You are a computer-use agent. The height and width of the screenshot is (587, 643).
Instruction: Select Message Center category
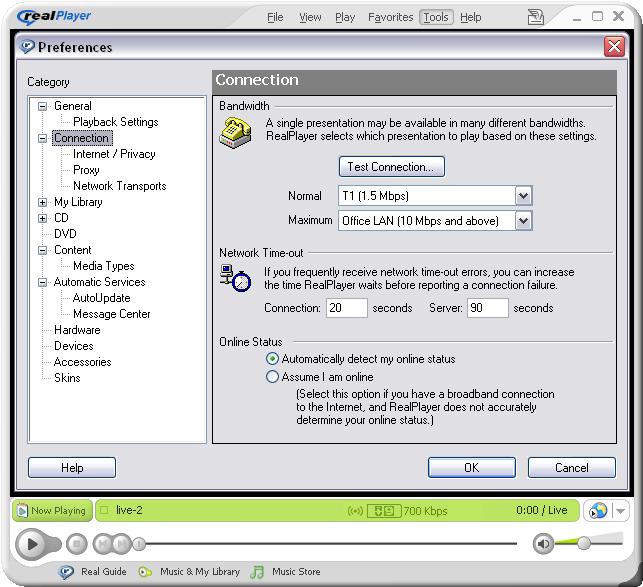click(x=112, y=314)
